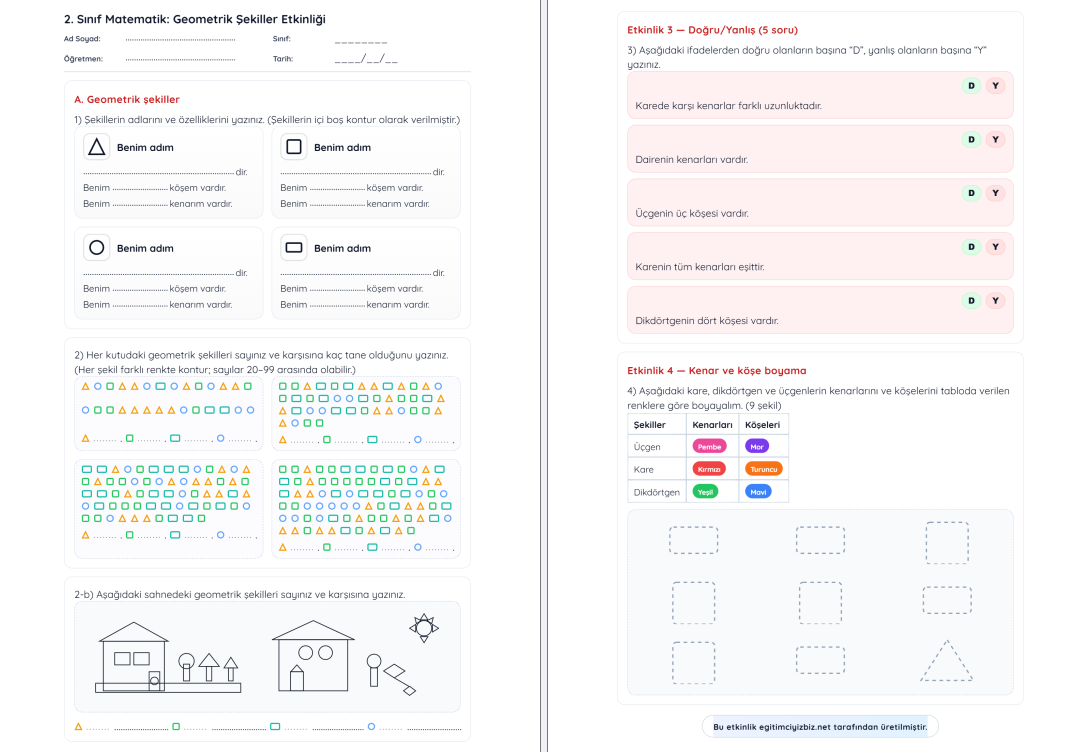Mark 'Dairenin kenarları vardır' as Y
The height and width of the screenshot is (752, 1091).
tap(994, 139)
